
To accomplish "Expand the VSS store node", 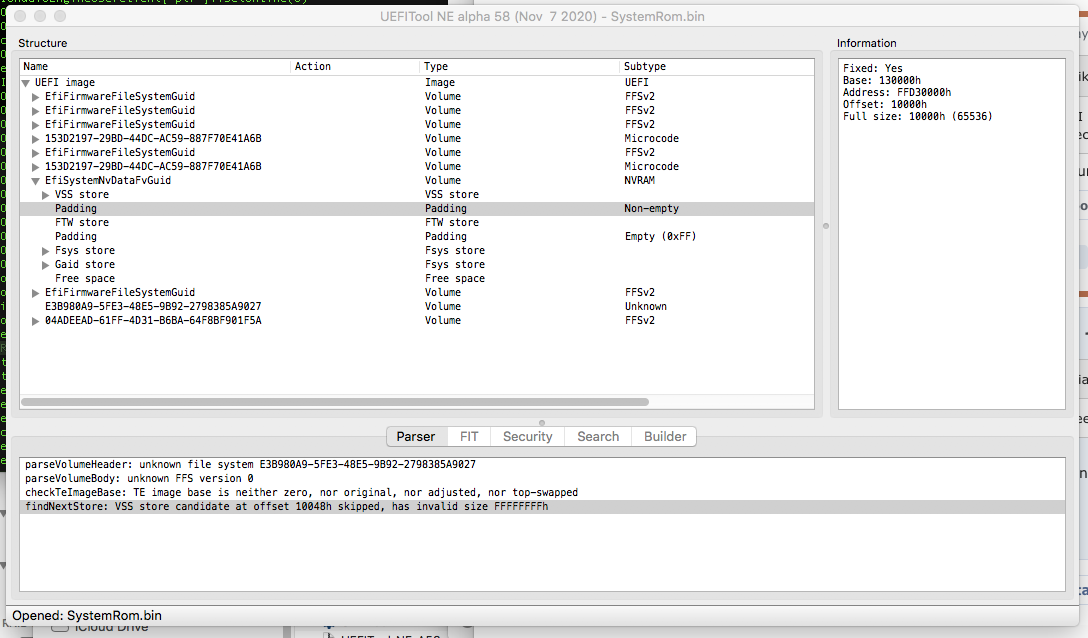I will pyautogui.click(x=46, y=195).
